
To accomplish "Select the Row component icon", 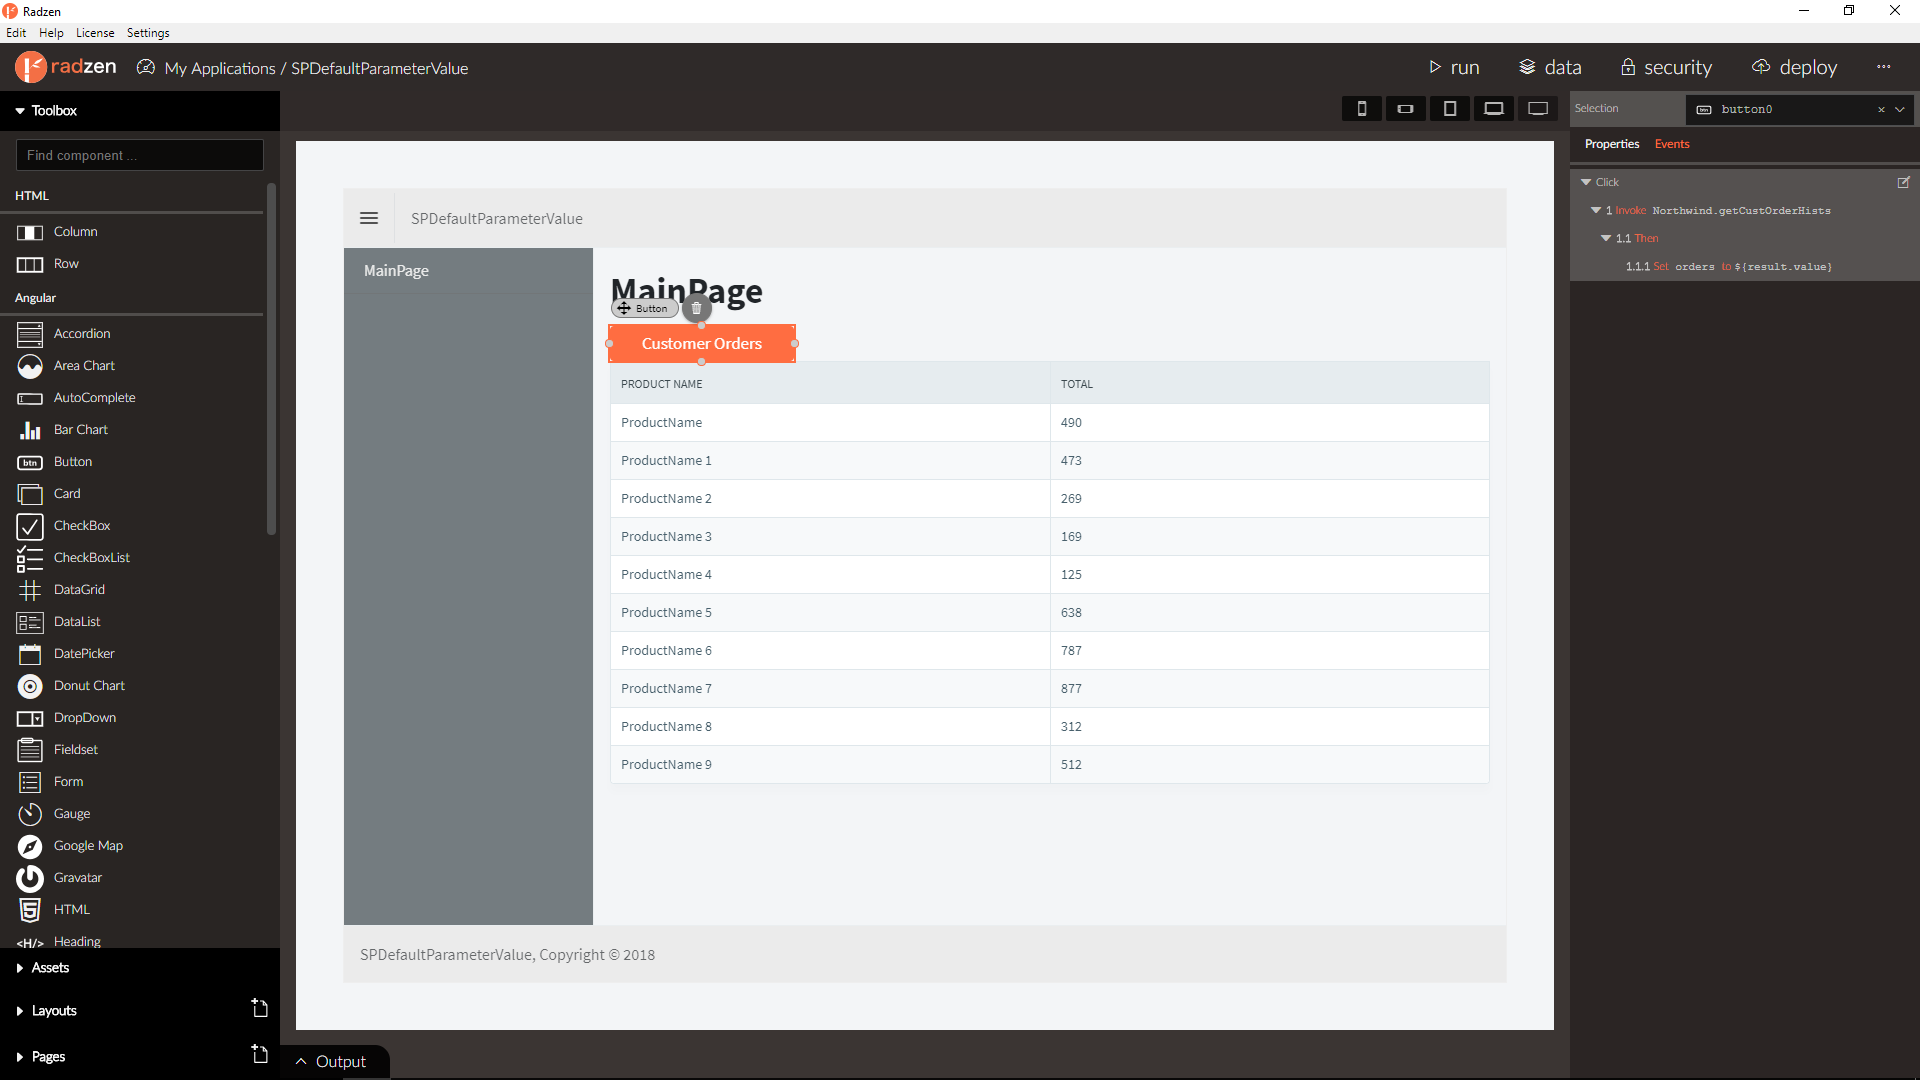I will (x=30, y=264).
